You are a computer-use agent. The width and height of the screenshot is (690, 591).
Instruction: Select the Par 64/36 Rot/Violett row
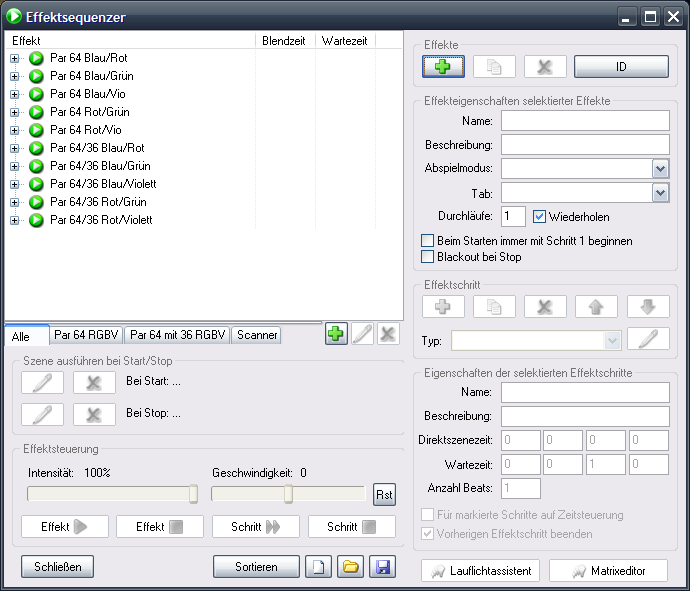coord(101,220)
